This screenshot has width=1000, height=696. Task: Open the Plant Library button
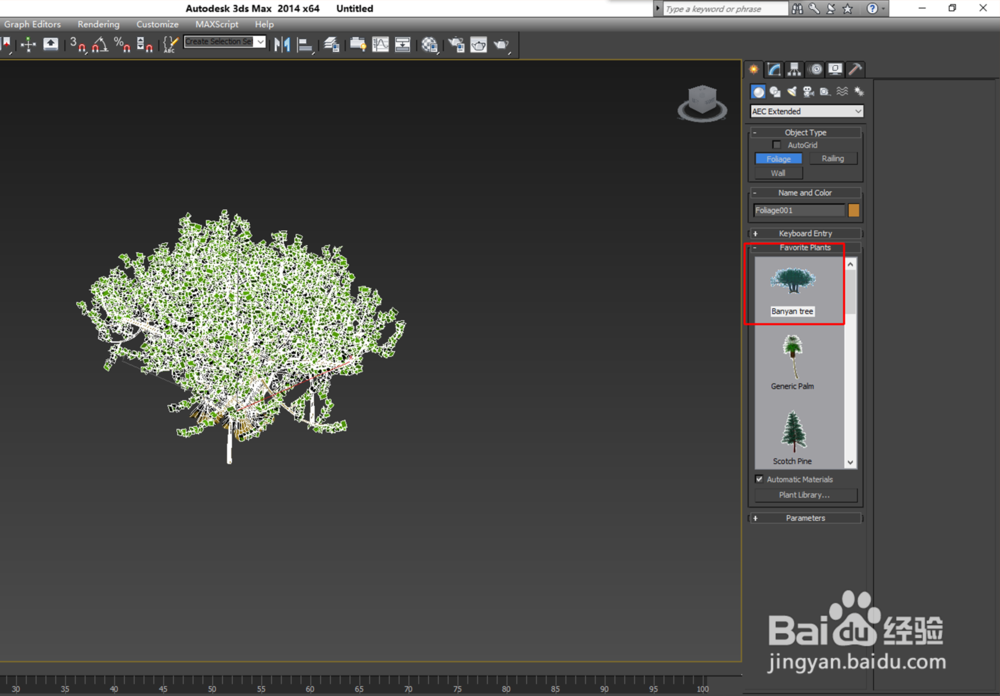(806, 495)
